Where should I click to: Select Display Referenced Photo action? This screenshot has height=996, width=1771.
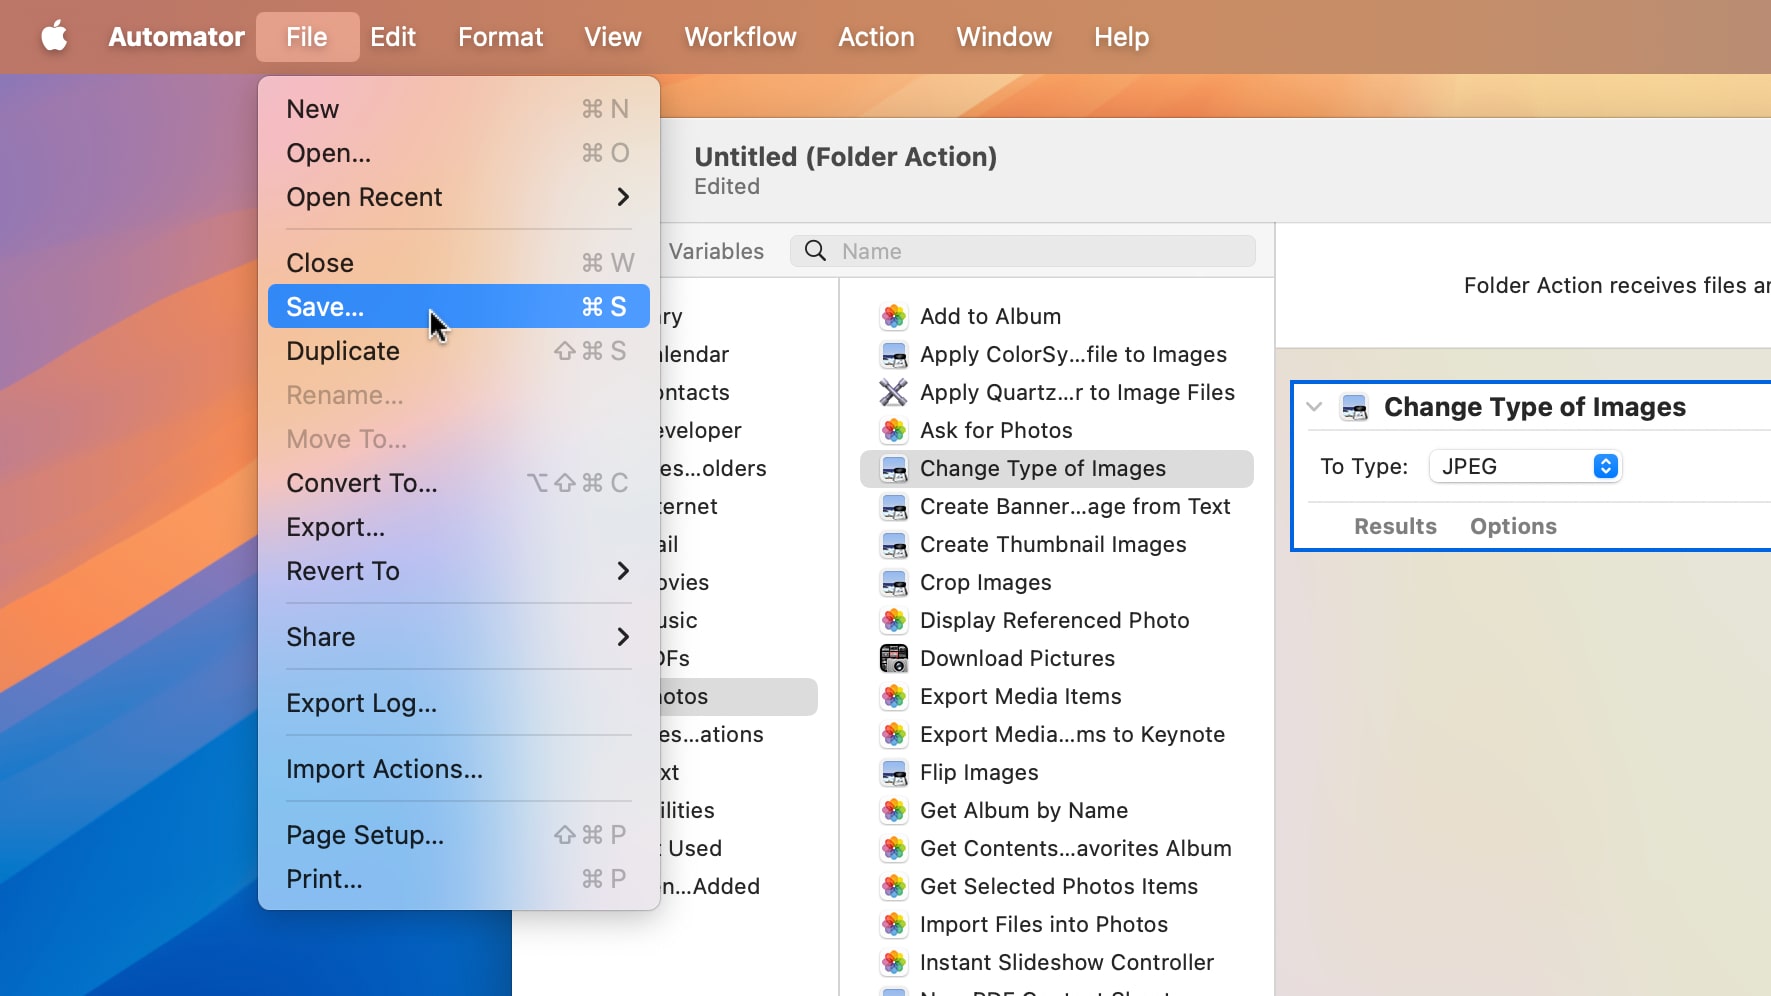click(1057, 621)
